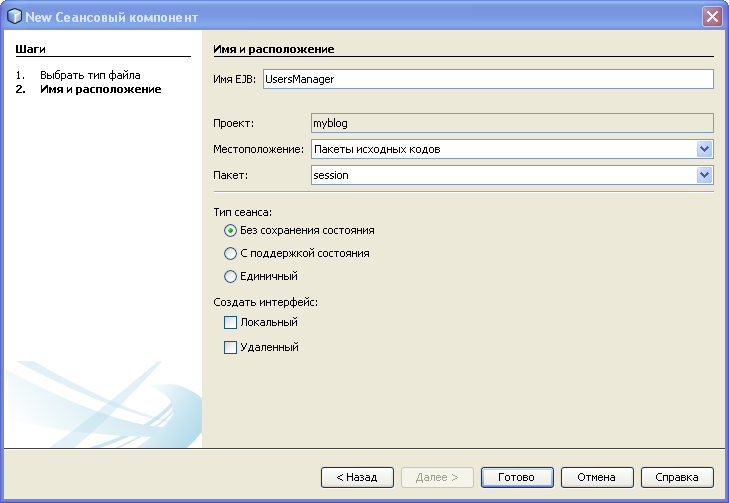Click the Шаги heading

pyautogui.click(x=30, y=49)
